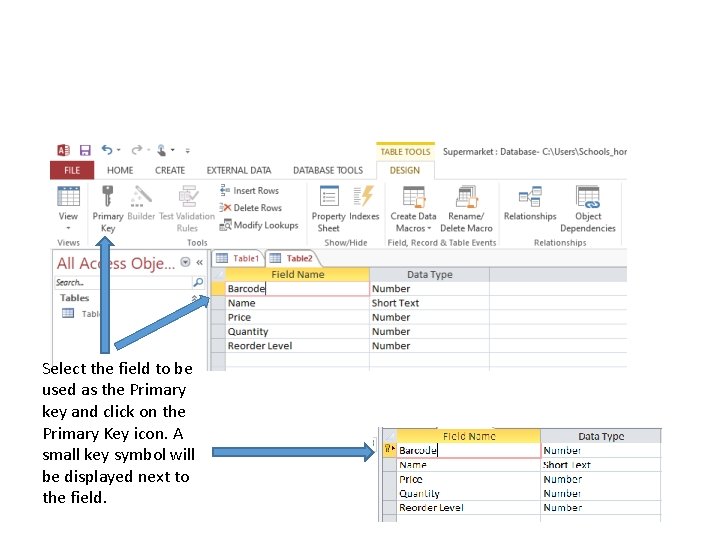Expand the View button dropdown arrow

tap(68, 228)
